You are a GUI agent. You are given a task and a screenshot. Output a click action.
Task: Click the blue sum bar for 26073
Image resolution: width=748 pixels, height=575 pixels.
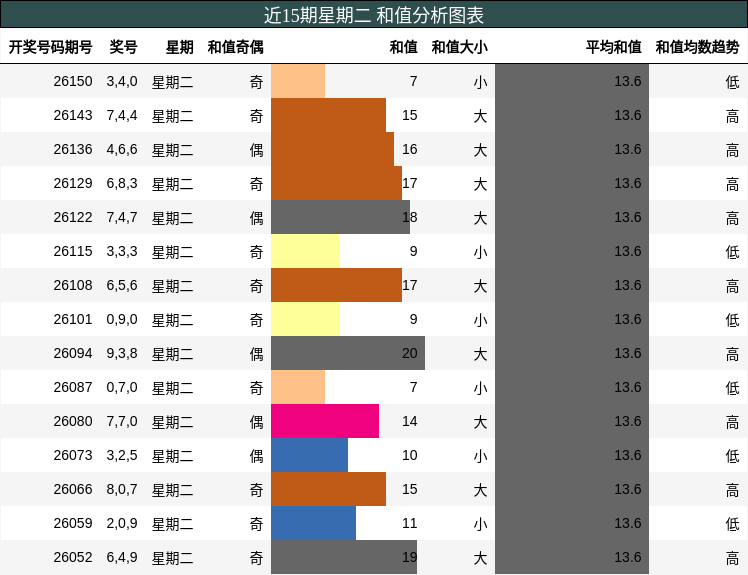309,455
